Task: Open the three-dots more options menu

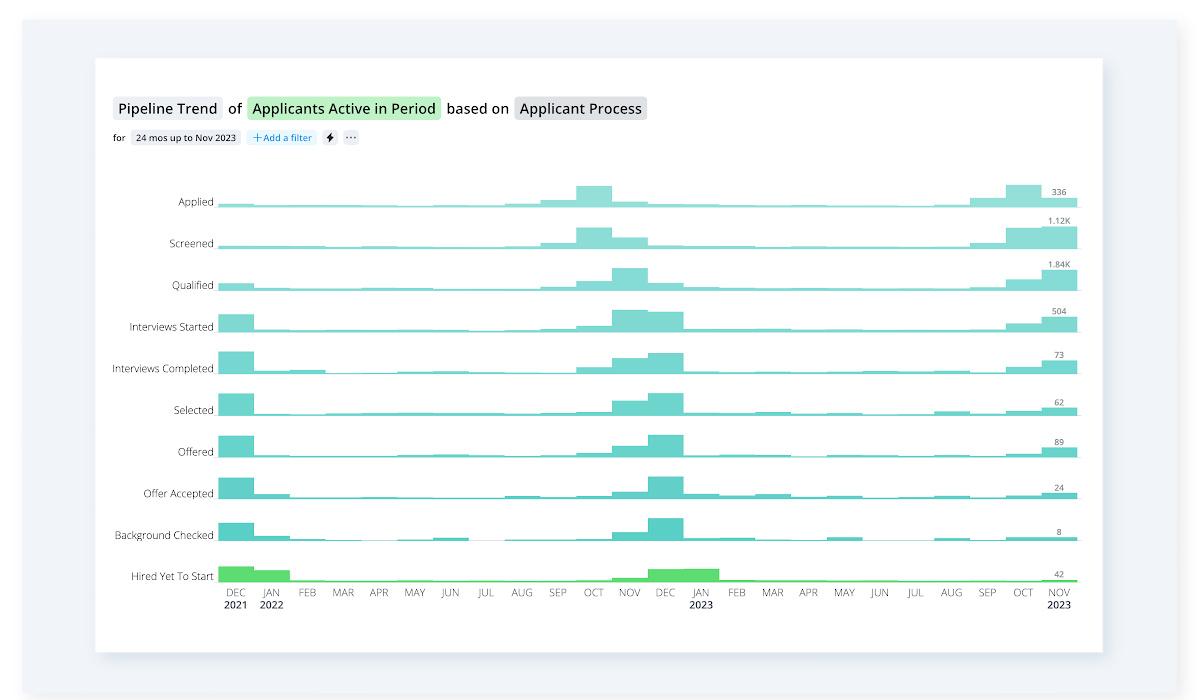Action: (x=351, y=138)
